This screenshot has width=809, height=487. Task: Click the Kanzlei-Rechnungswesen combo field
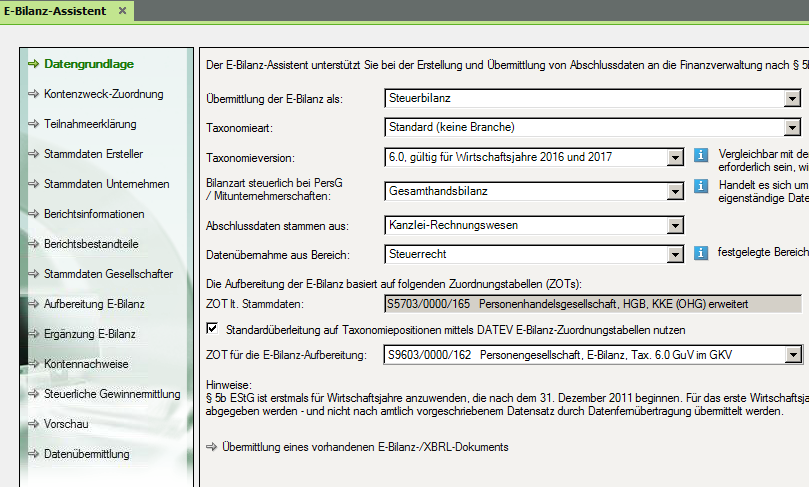tap(534, 225)
